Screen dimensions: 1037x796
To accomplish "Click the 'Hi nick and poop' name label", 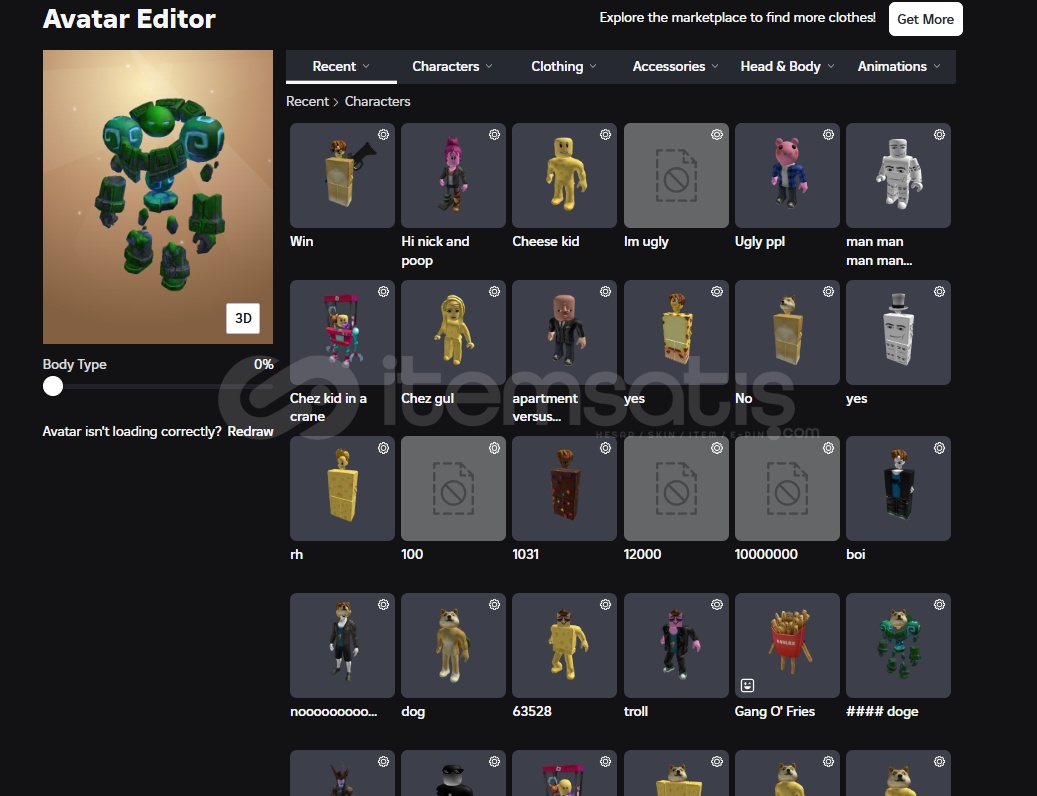I will [435, 251].
